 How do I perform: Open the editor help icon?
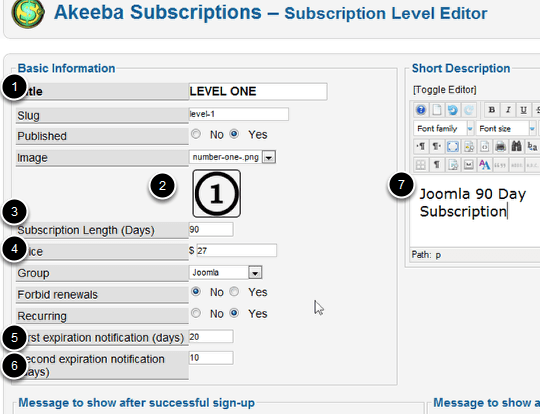click(x=420, y=110)
